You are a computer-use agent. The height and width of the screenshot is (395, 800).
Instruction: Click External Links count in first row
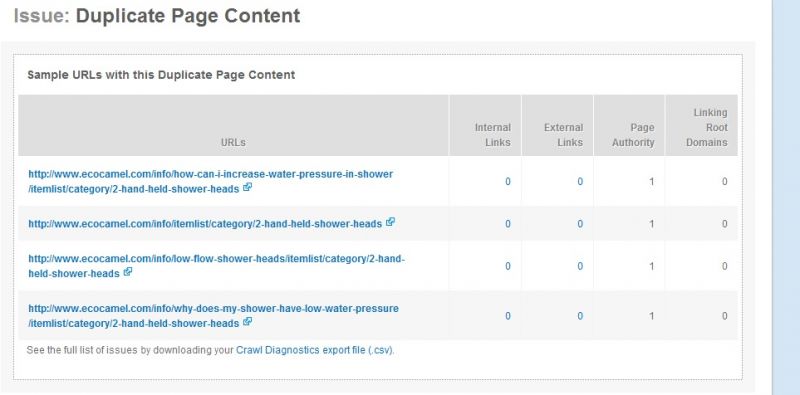point(580,182)
